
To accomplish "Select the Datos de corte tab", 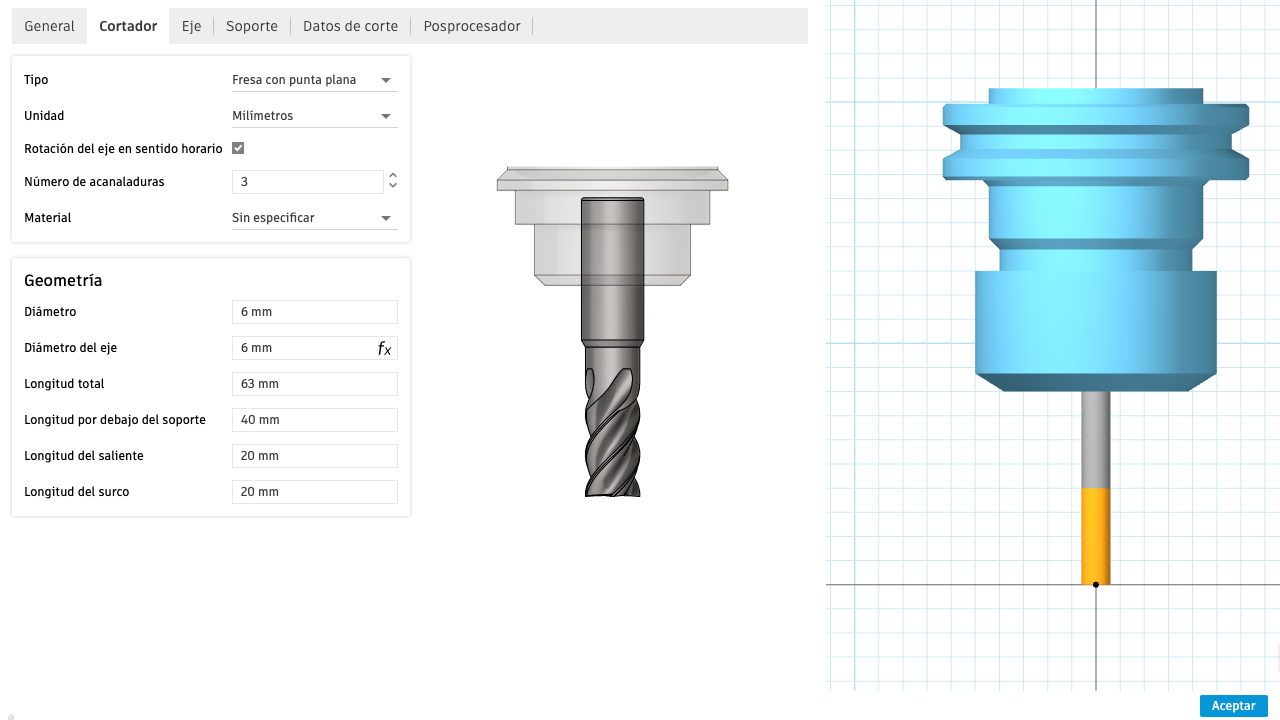I will (x=350, y=26).
